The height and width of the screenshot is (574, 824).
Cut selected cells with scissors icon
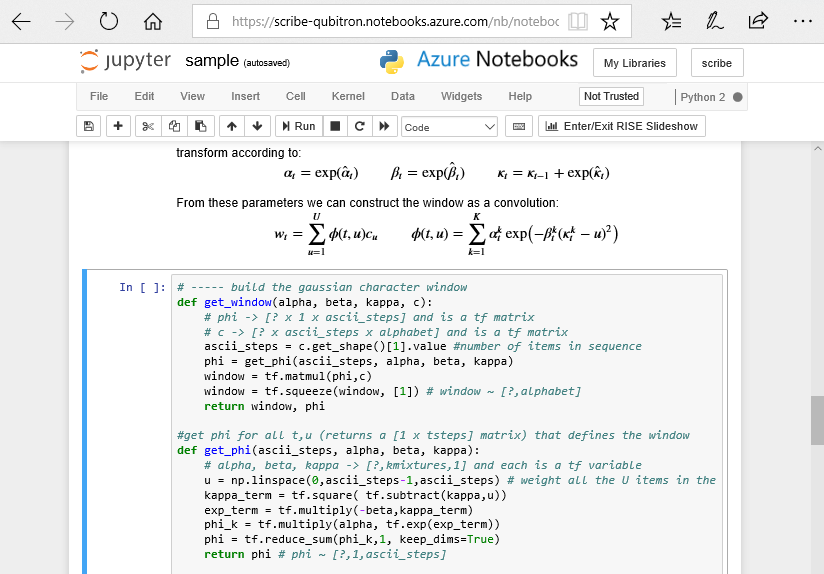(x=147, y=126)
